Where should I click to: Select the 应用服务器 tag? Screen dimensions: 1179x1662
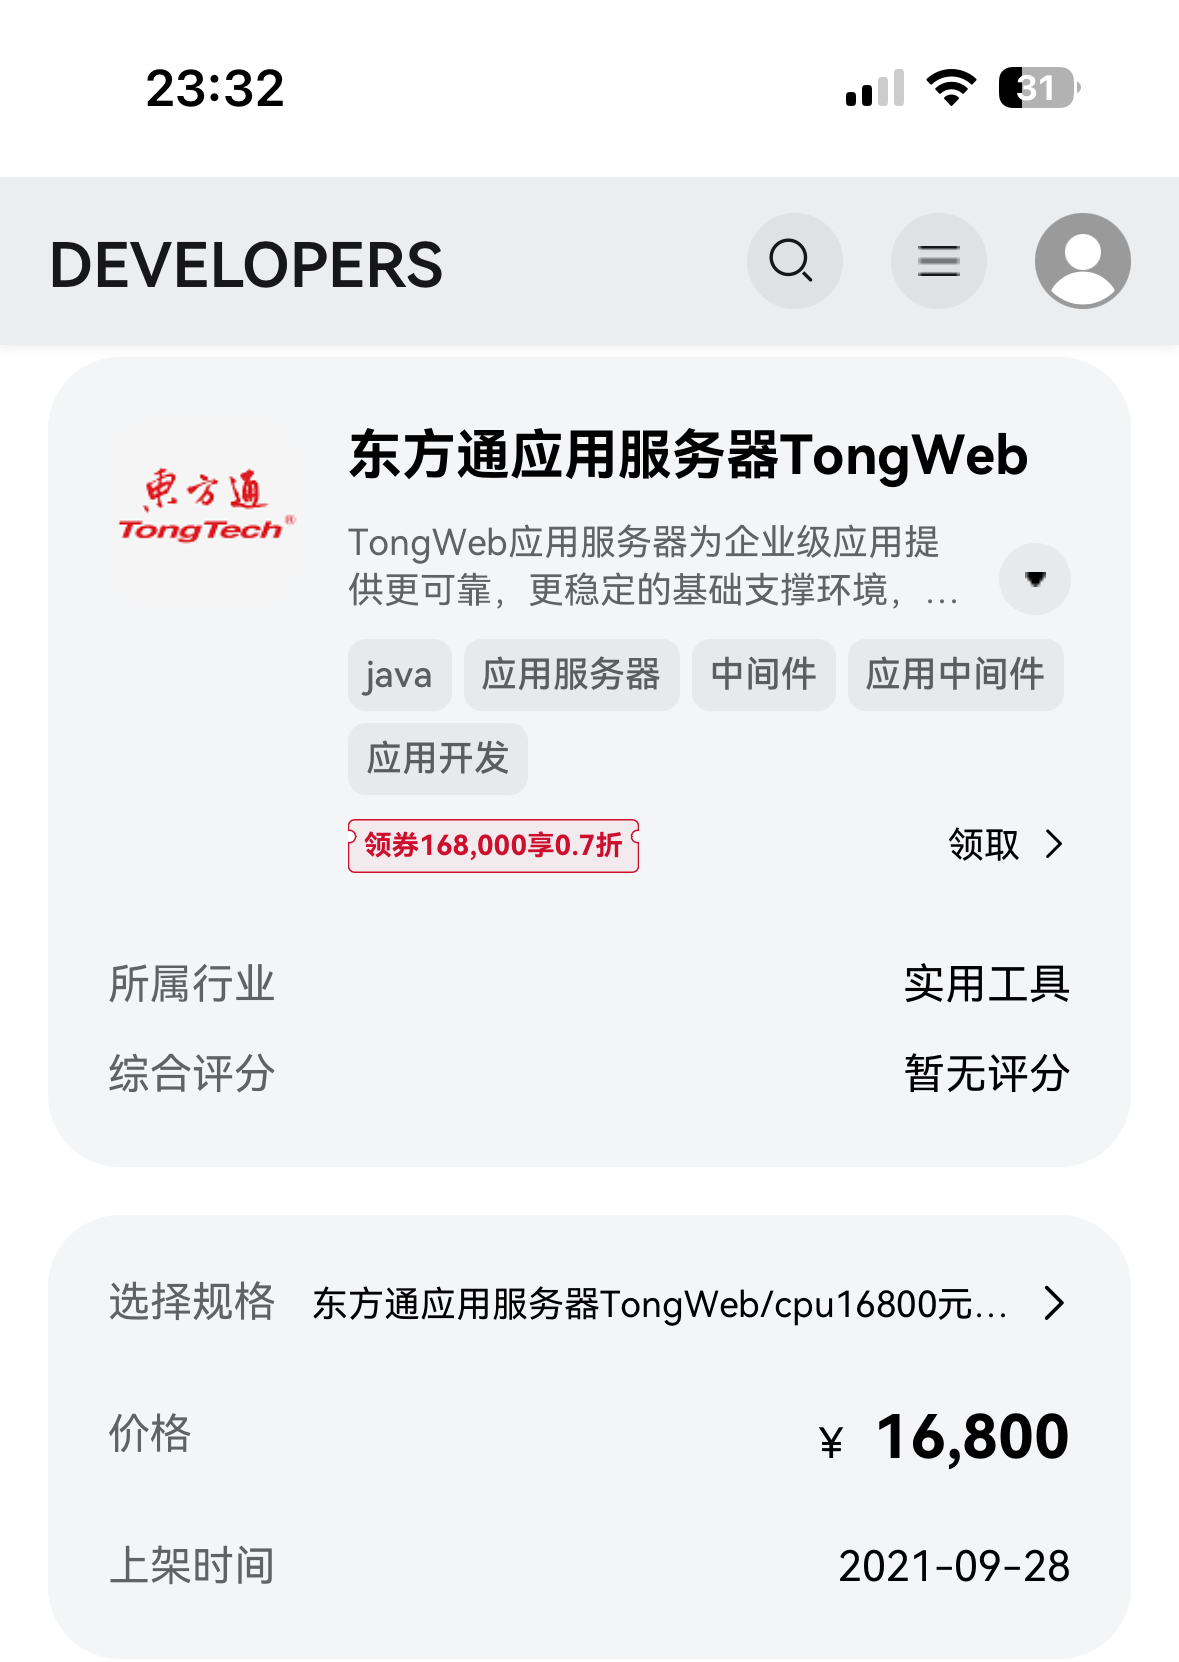pos(571,675)
